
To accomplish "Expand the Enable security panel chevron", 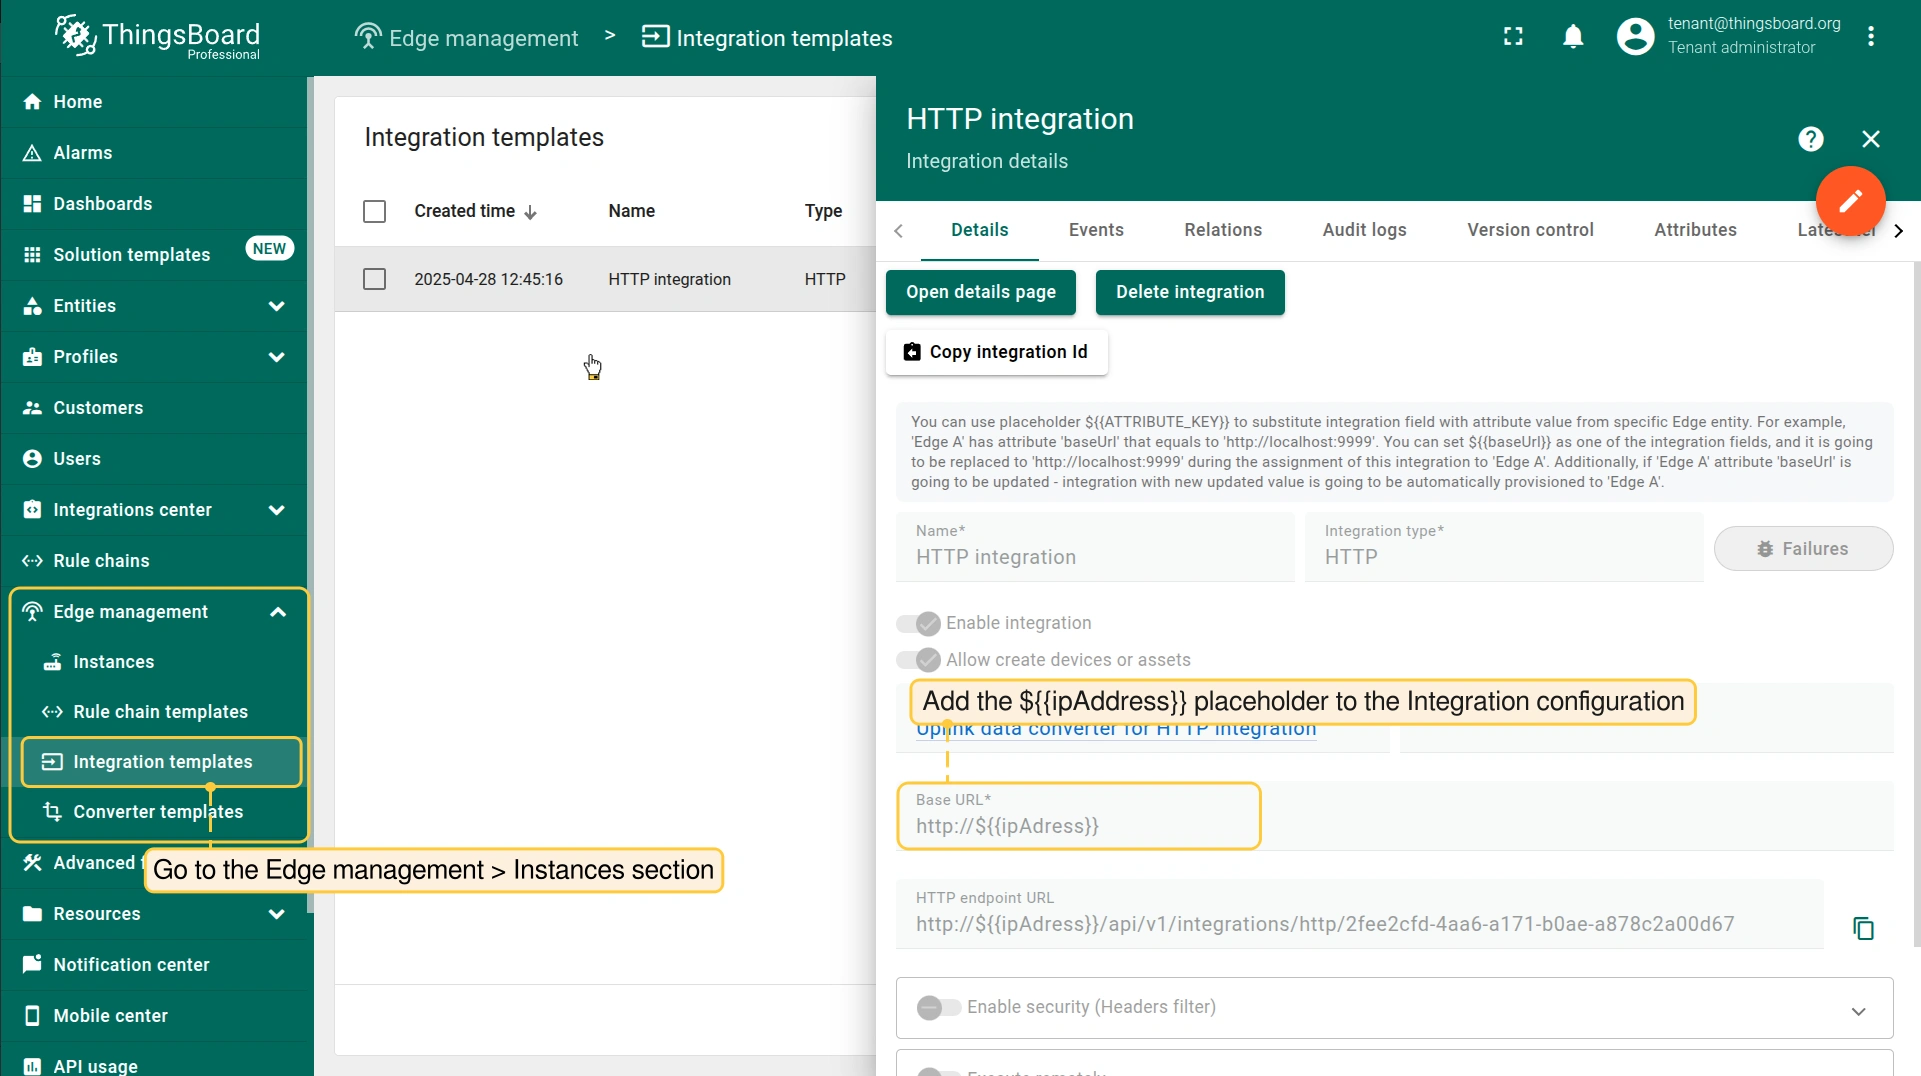I will (1858, 1011).
